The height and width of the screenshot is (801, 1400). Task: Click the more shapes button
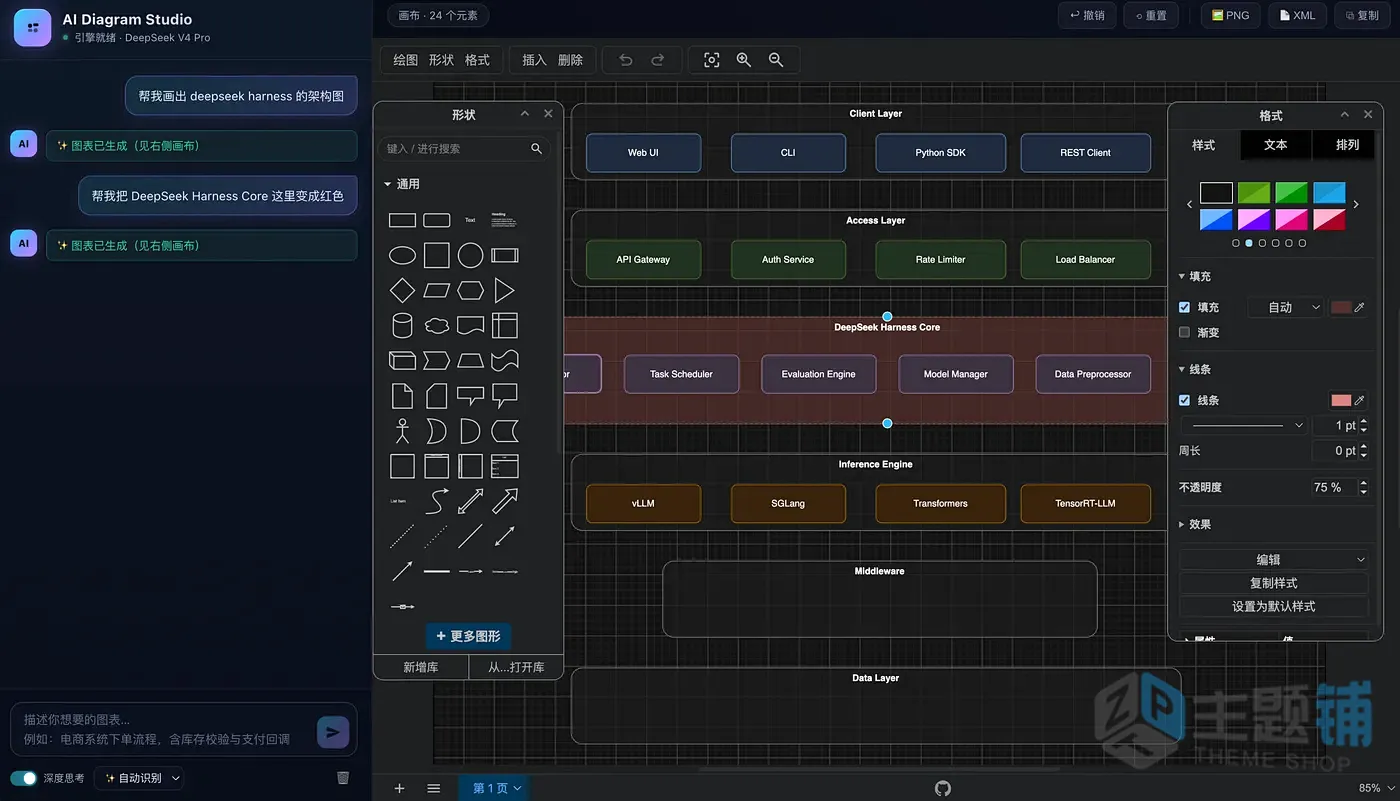(x=468, y=636)
